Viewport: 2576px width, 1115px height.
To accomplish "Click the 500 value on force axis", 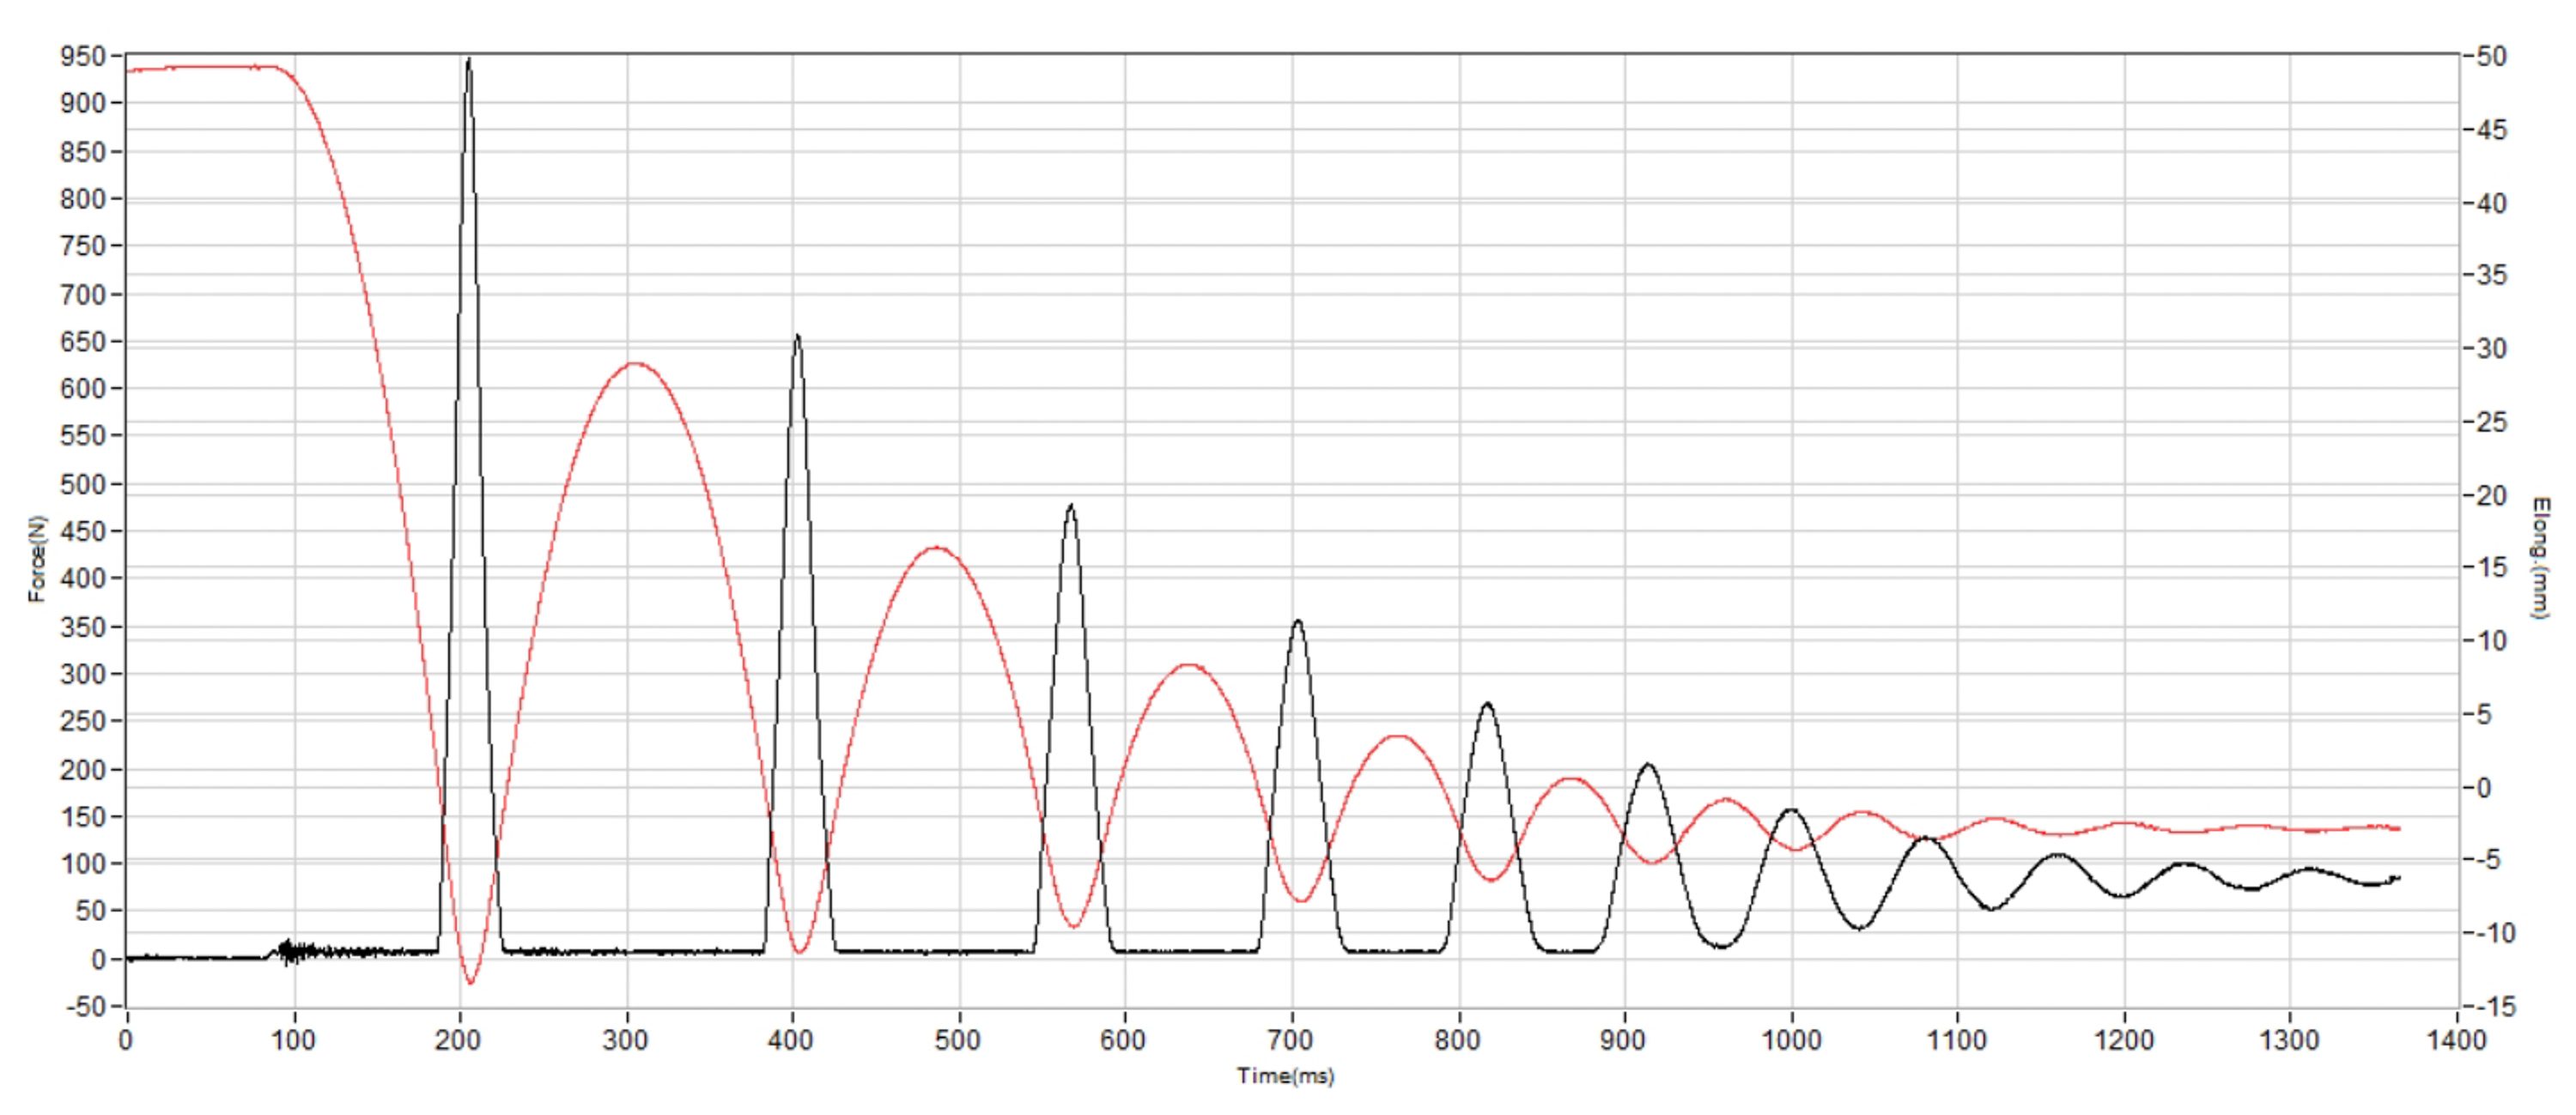I will [84, 484].
